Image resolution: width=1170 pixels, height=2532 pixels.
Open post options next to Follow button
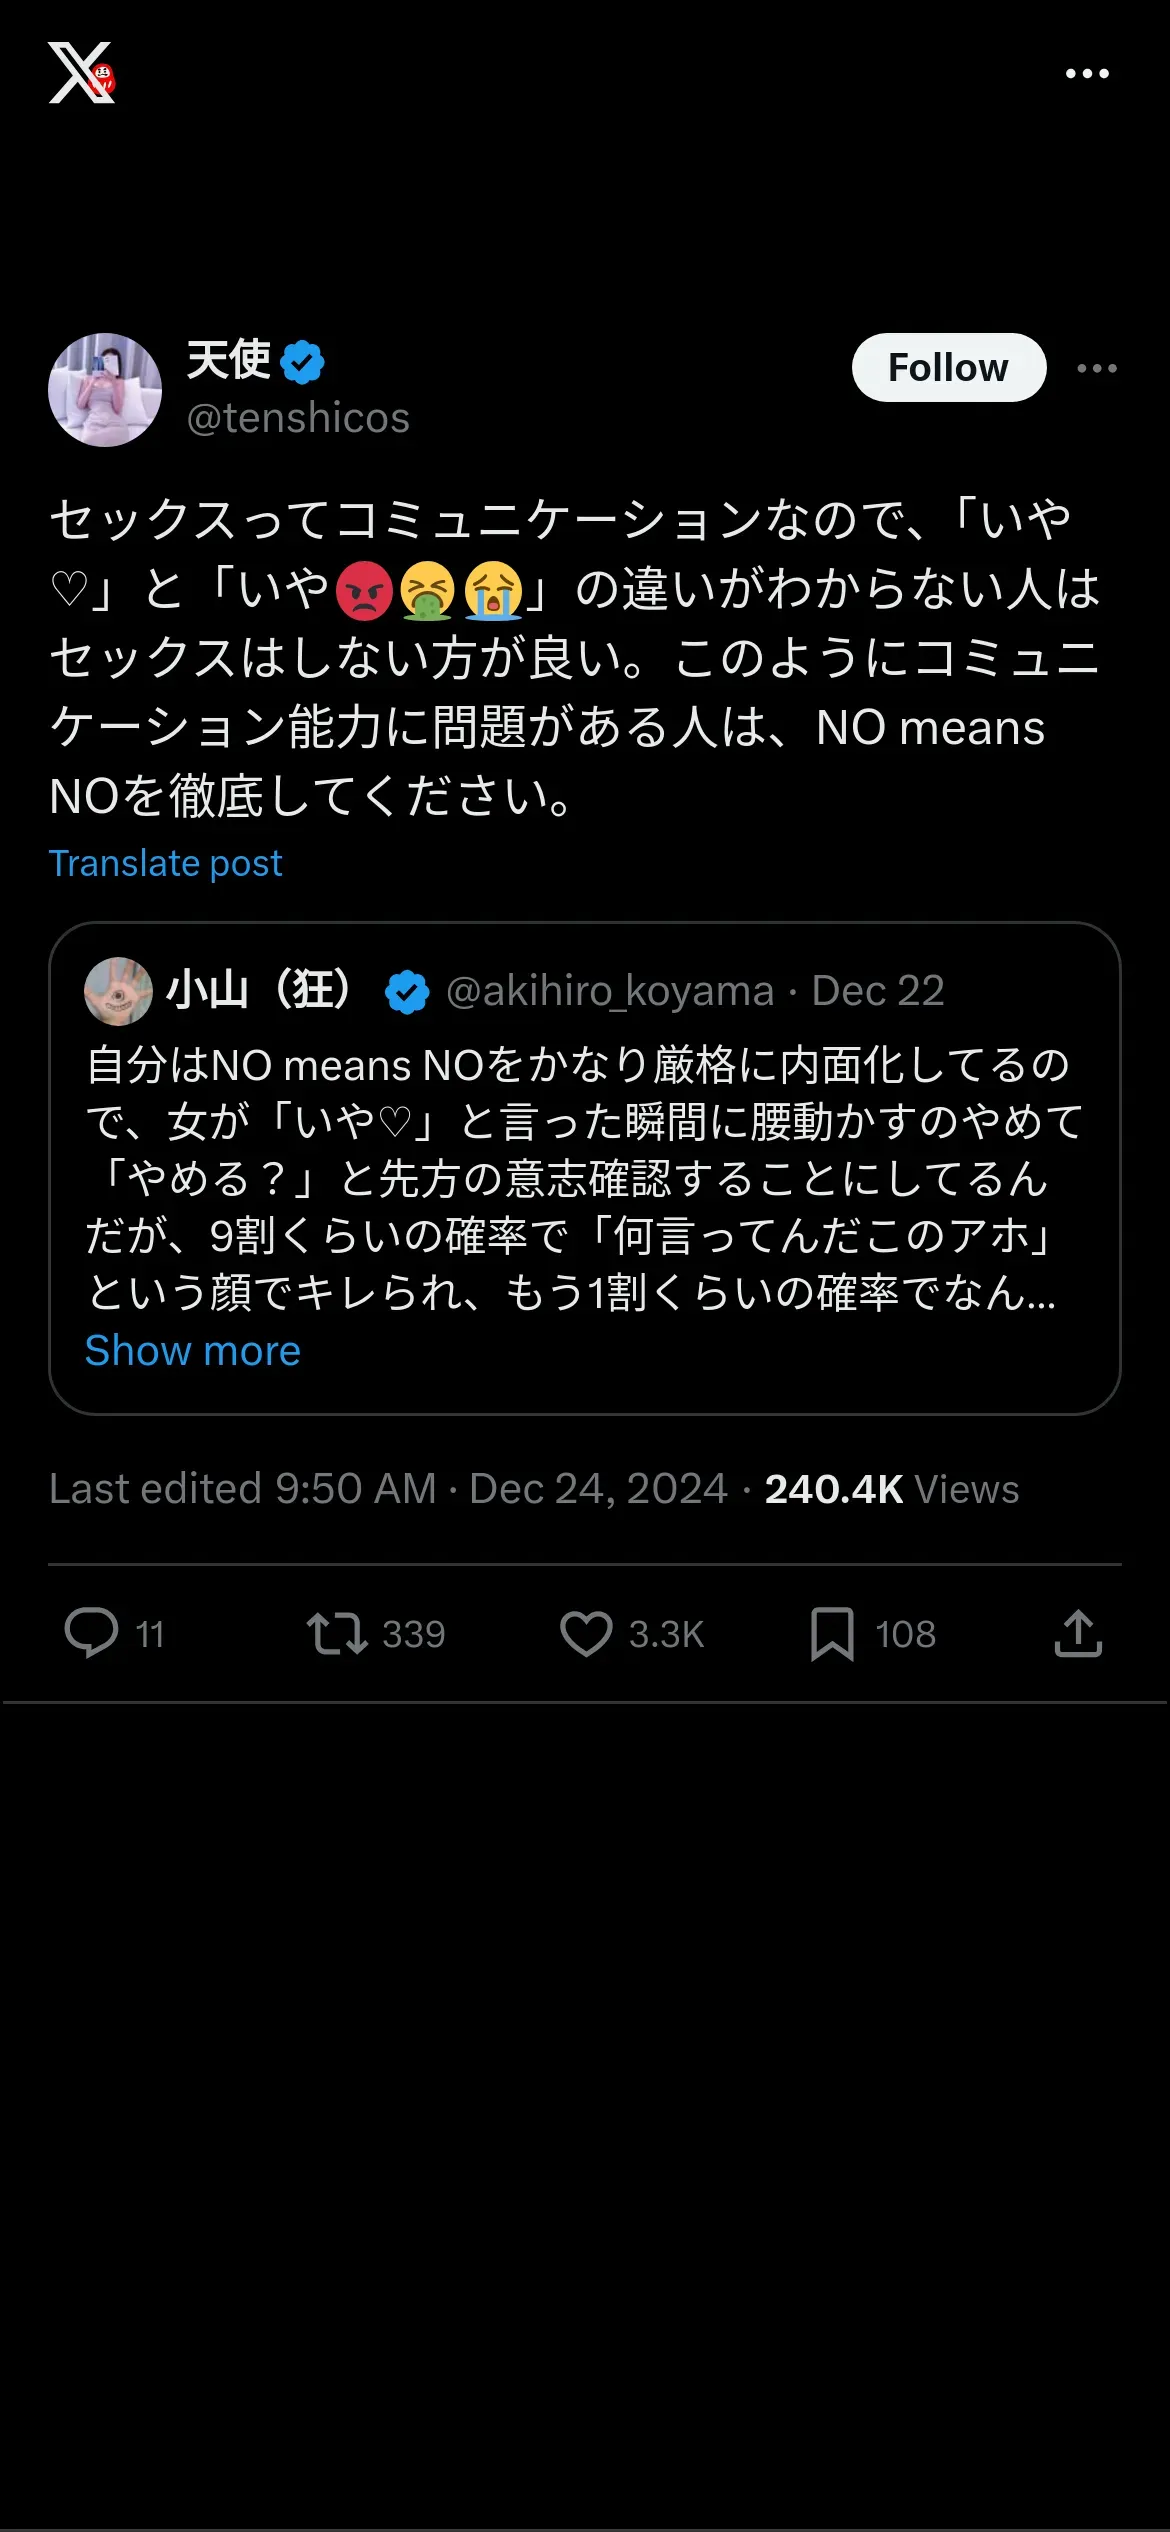pyautogui.click(x=1097, y=368)
